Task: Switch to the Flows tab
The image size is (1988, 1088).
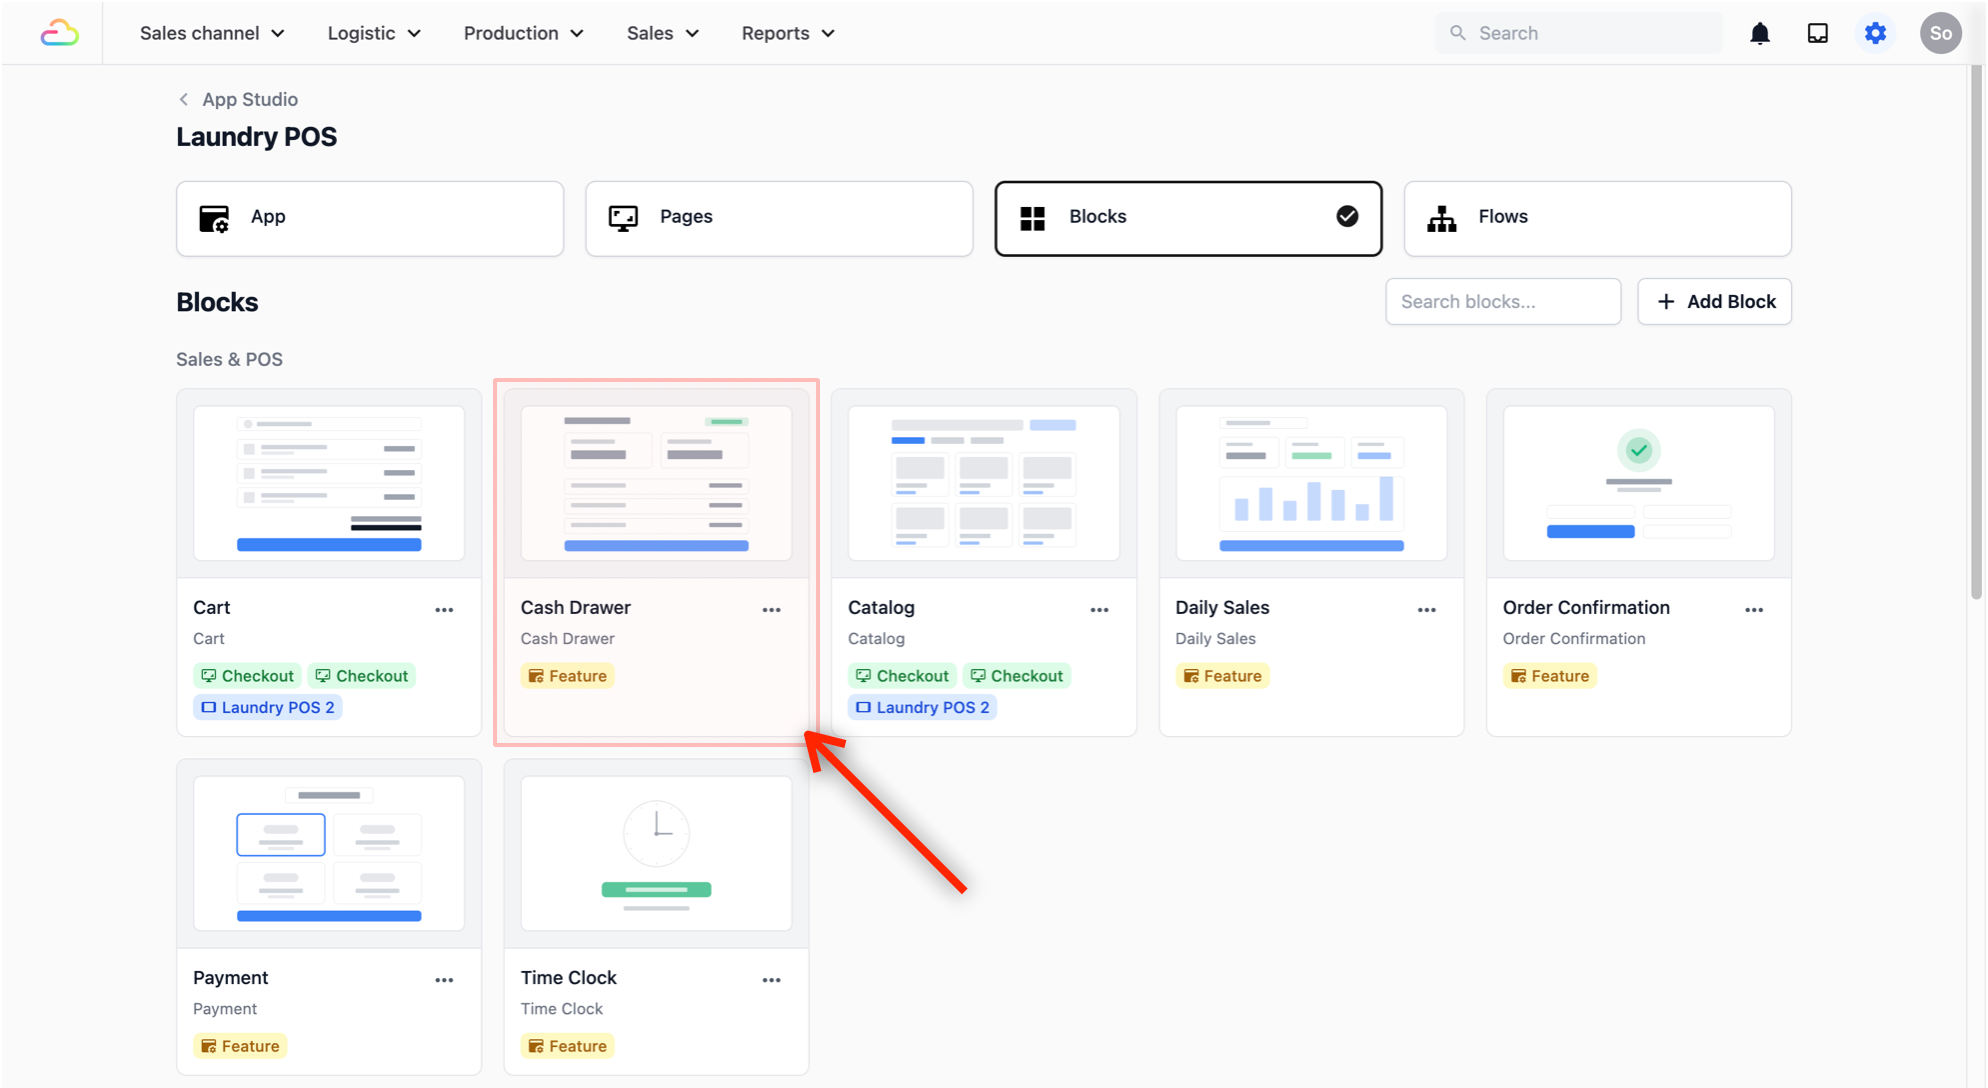Action: pyautogui.click(x=1597, y=218)
